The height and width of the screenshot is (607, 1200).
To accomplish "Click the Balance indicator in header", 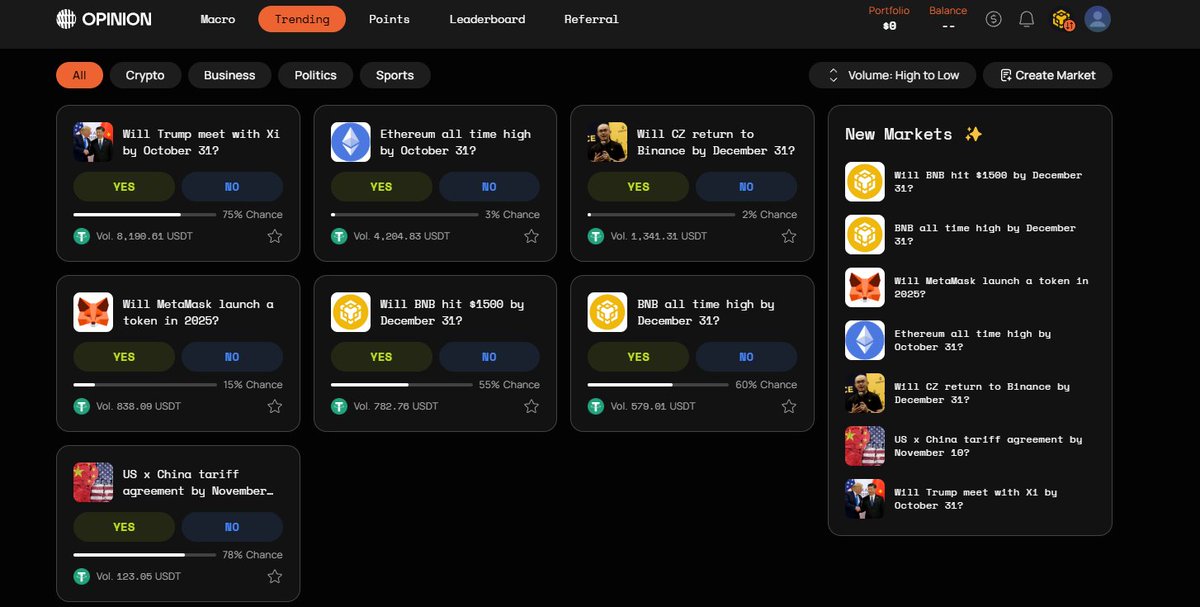I will [948, 18].
